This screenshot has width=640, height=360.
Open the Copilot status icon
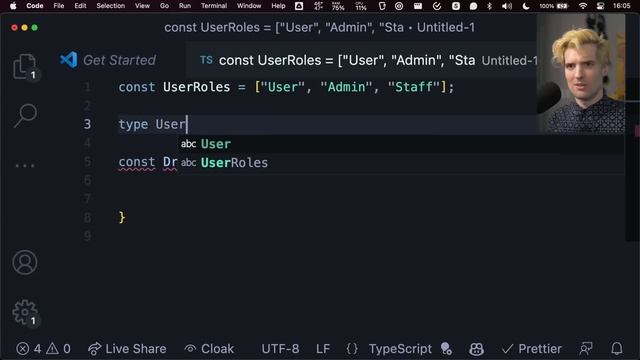[476, 349]
